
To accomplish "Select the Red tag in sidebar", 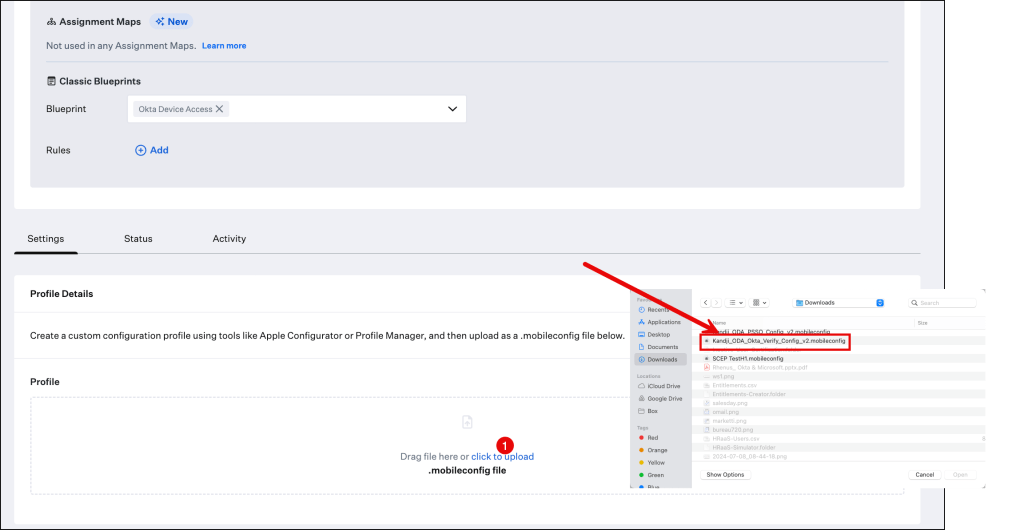I will tap(651, 438).
